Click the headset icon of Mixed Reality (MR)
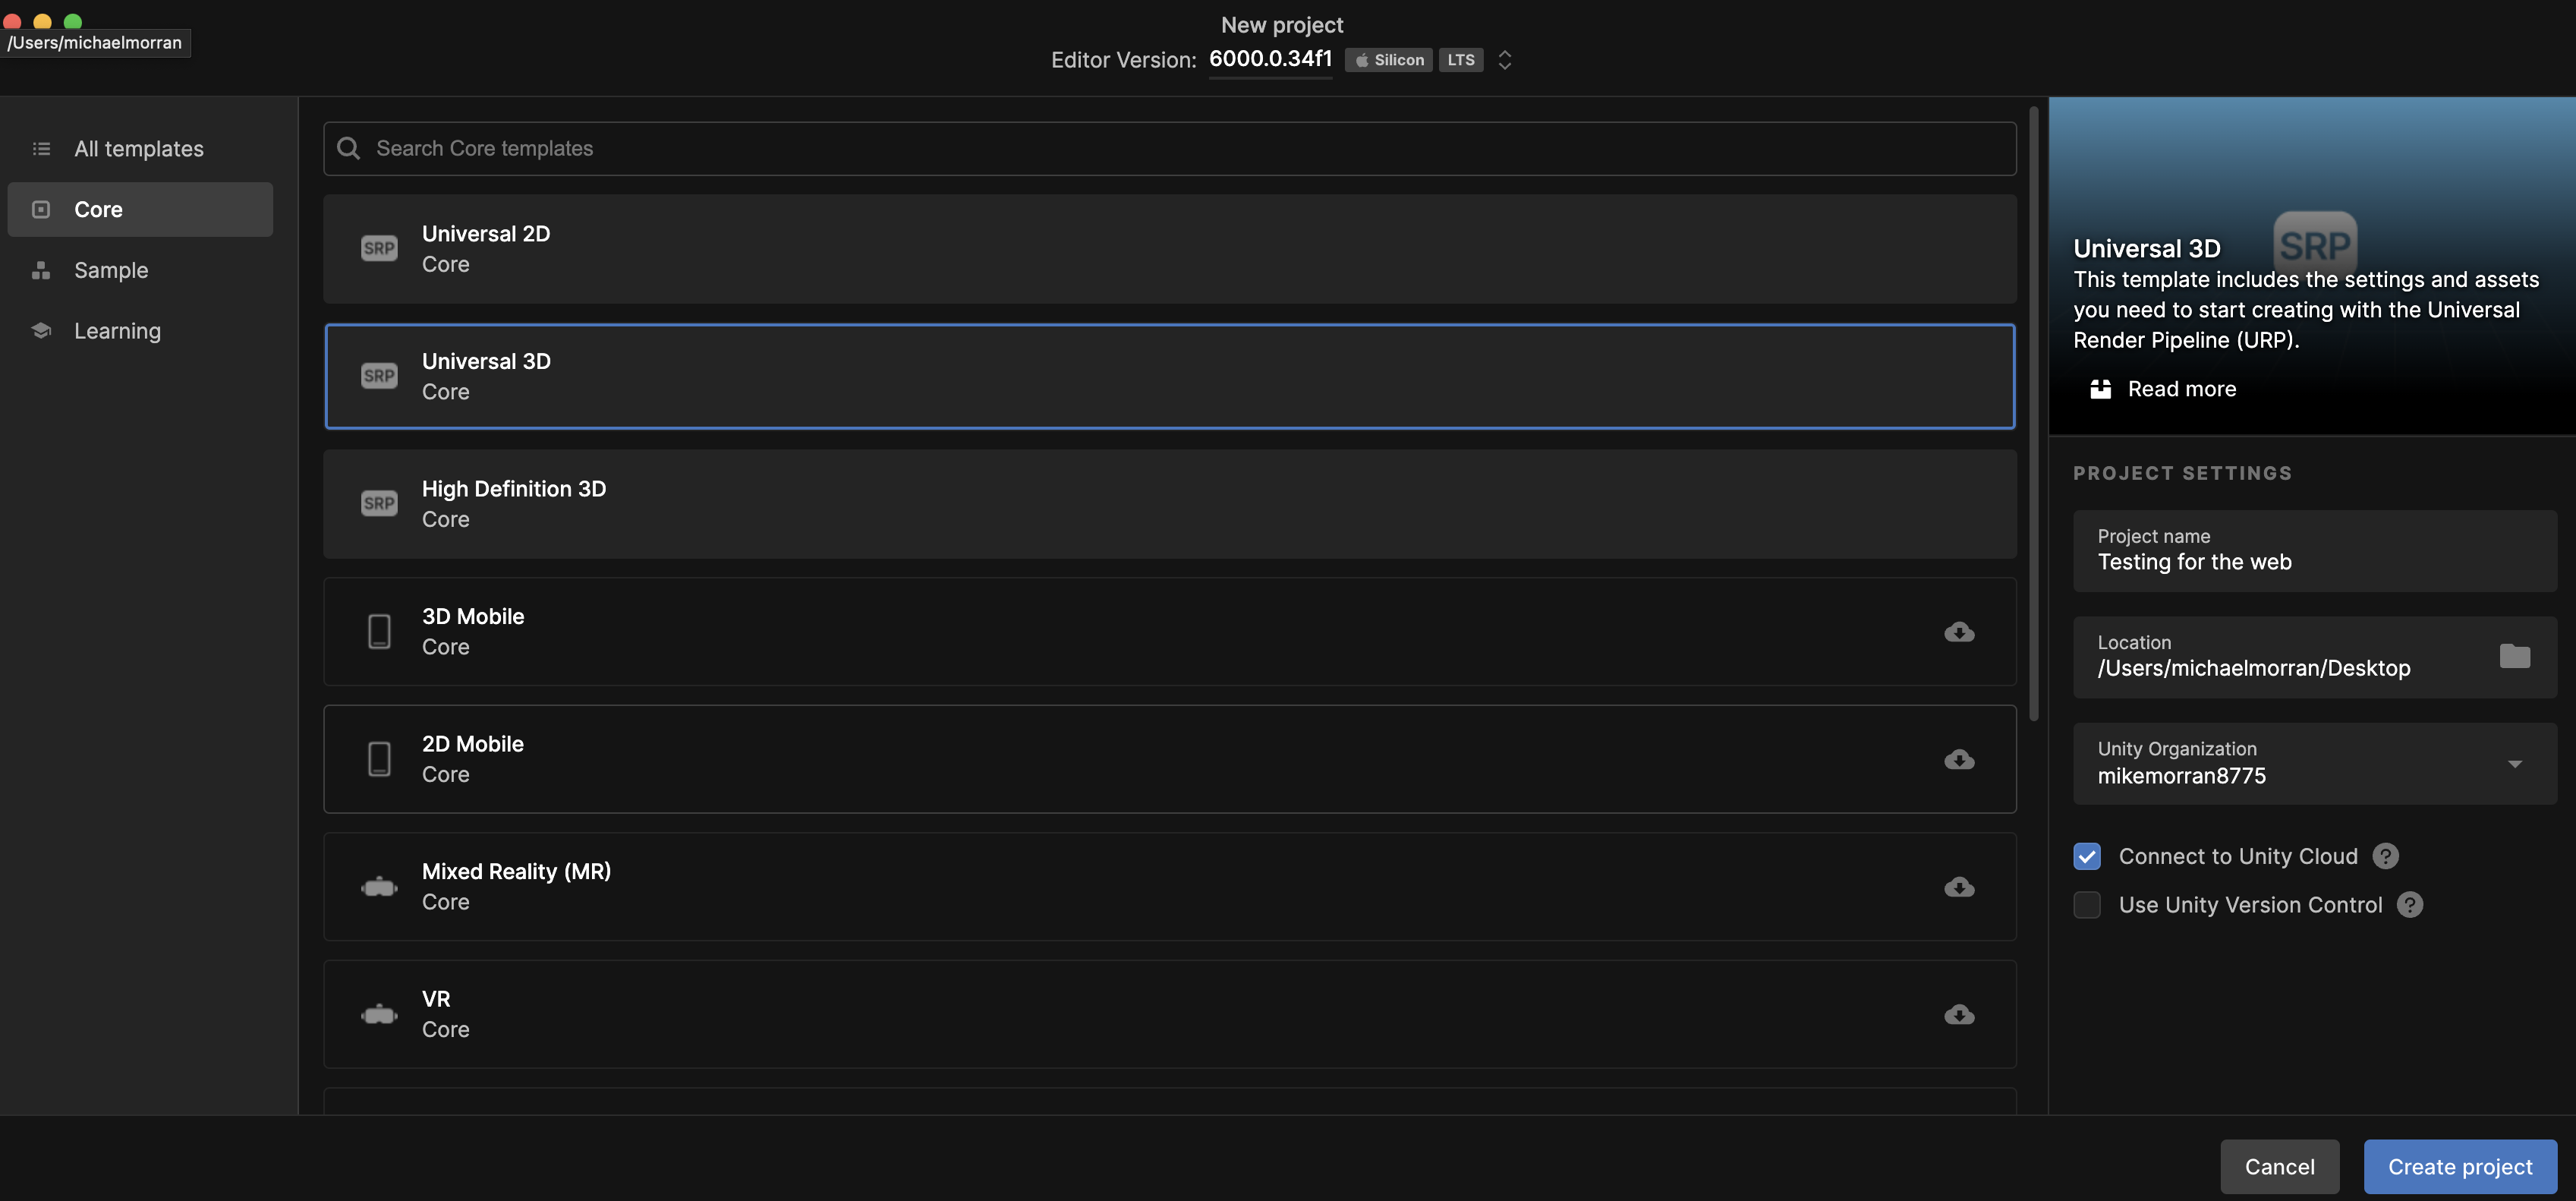This screenshot has width=2576, height=1201. point(379,886)
